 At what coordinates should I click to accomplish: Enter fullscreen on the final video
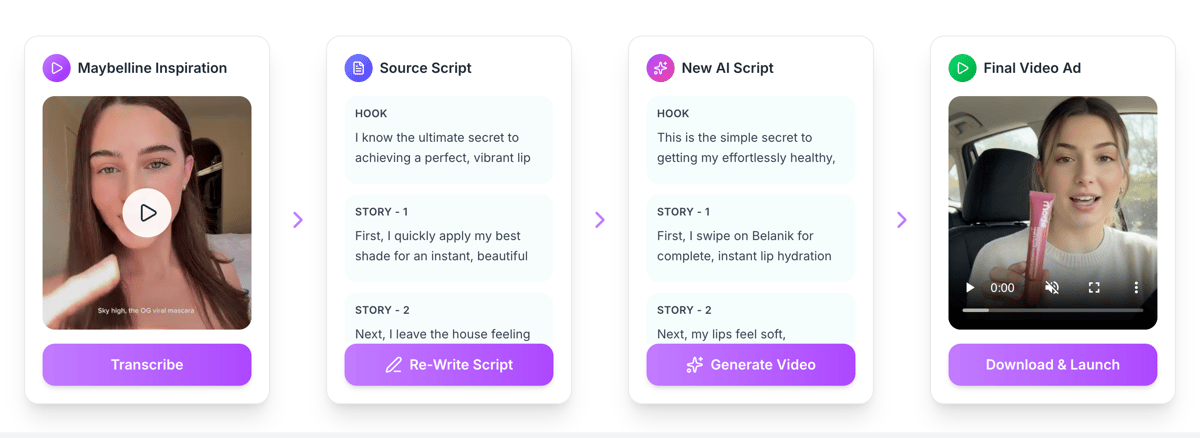tap(1094, 288)
